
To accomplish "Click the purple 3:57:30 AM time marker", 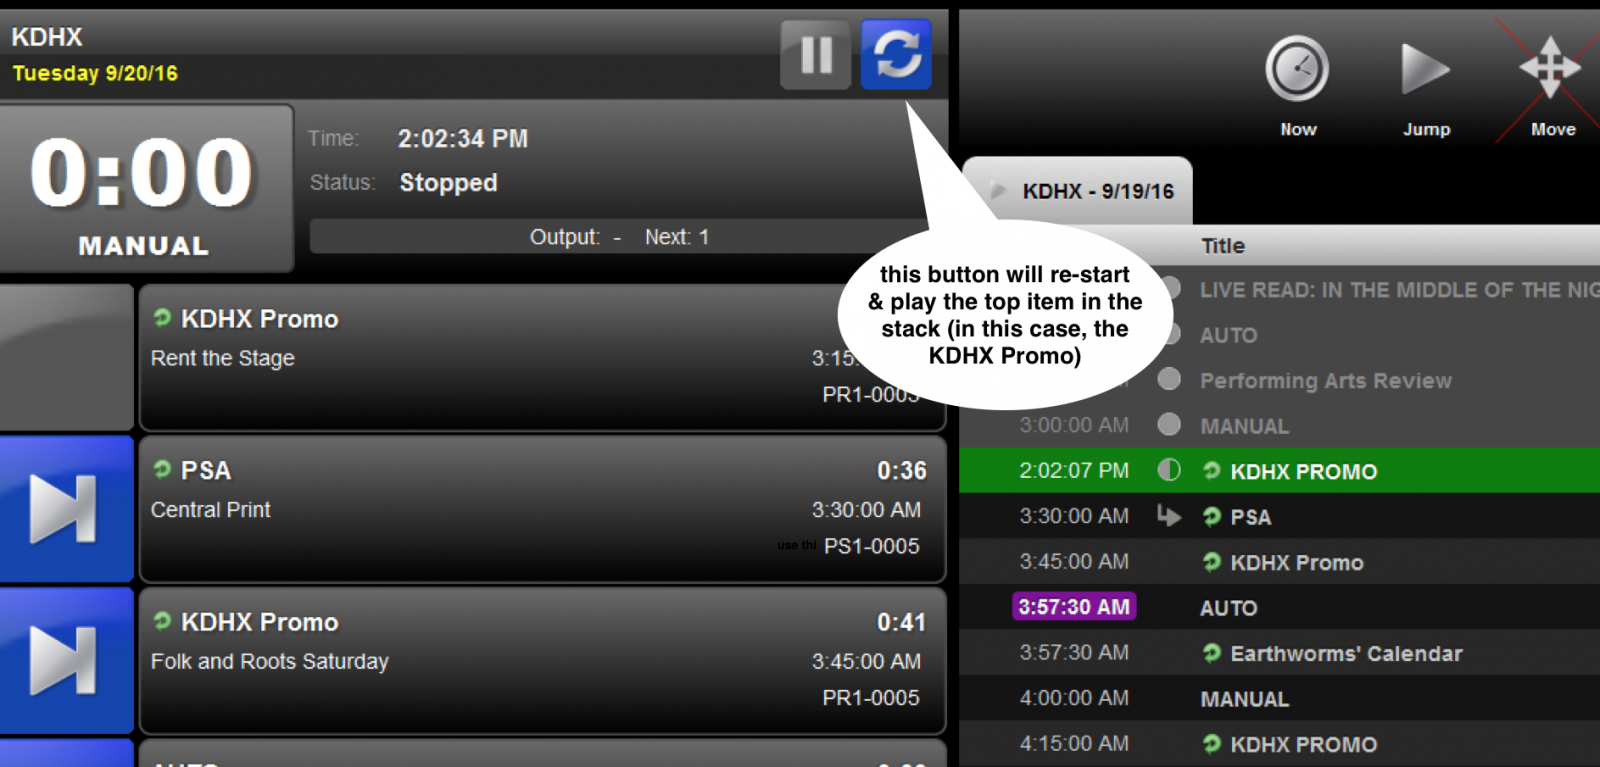I will click(x=1074, y=607).
